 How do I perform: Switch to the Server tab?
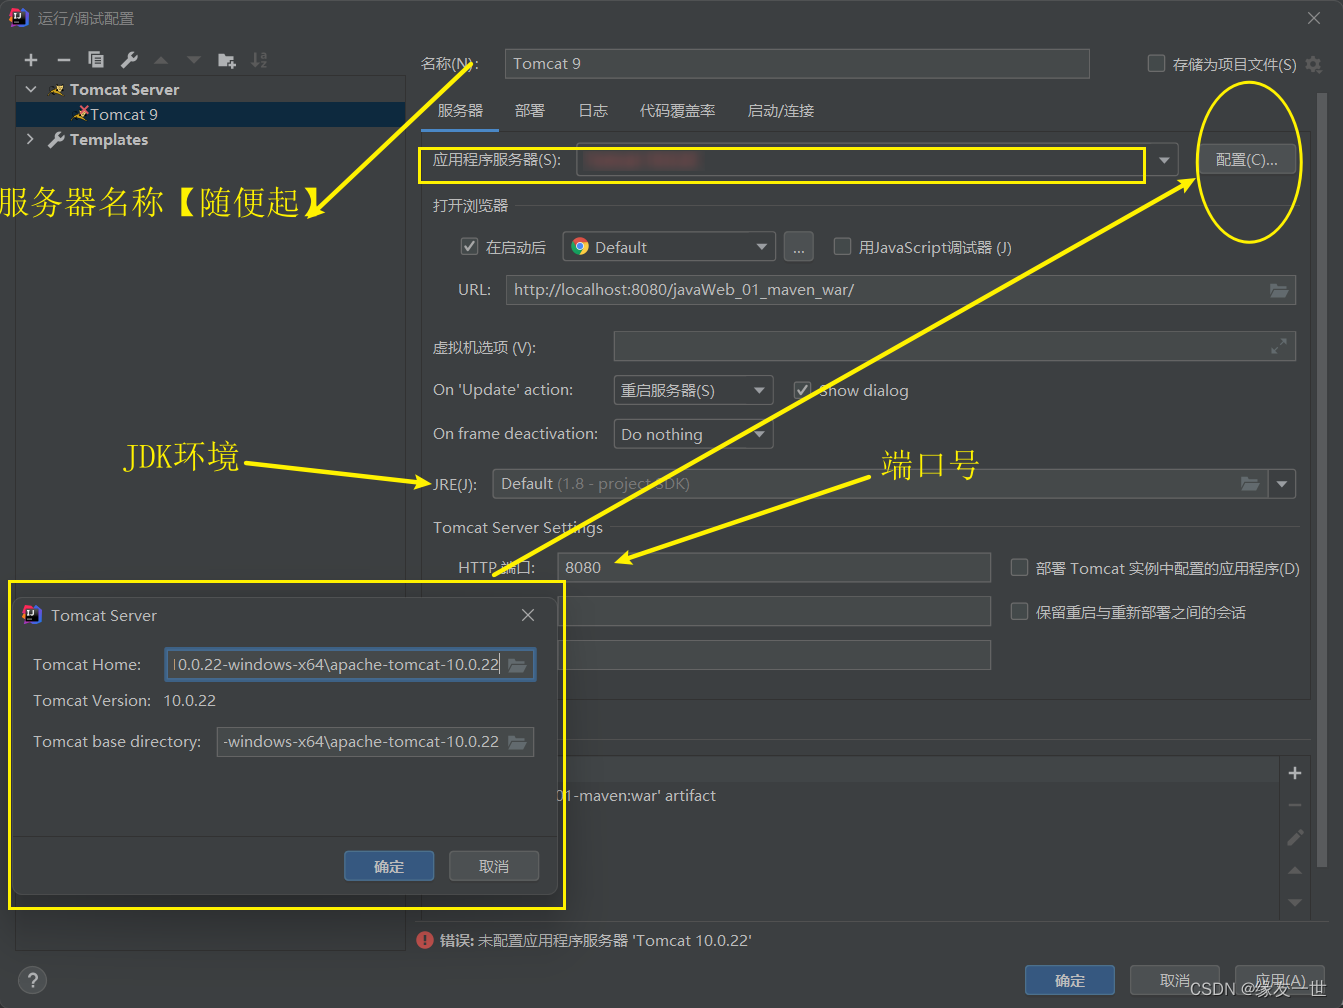(460, 111)
